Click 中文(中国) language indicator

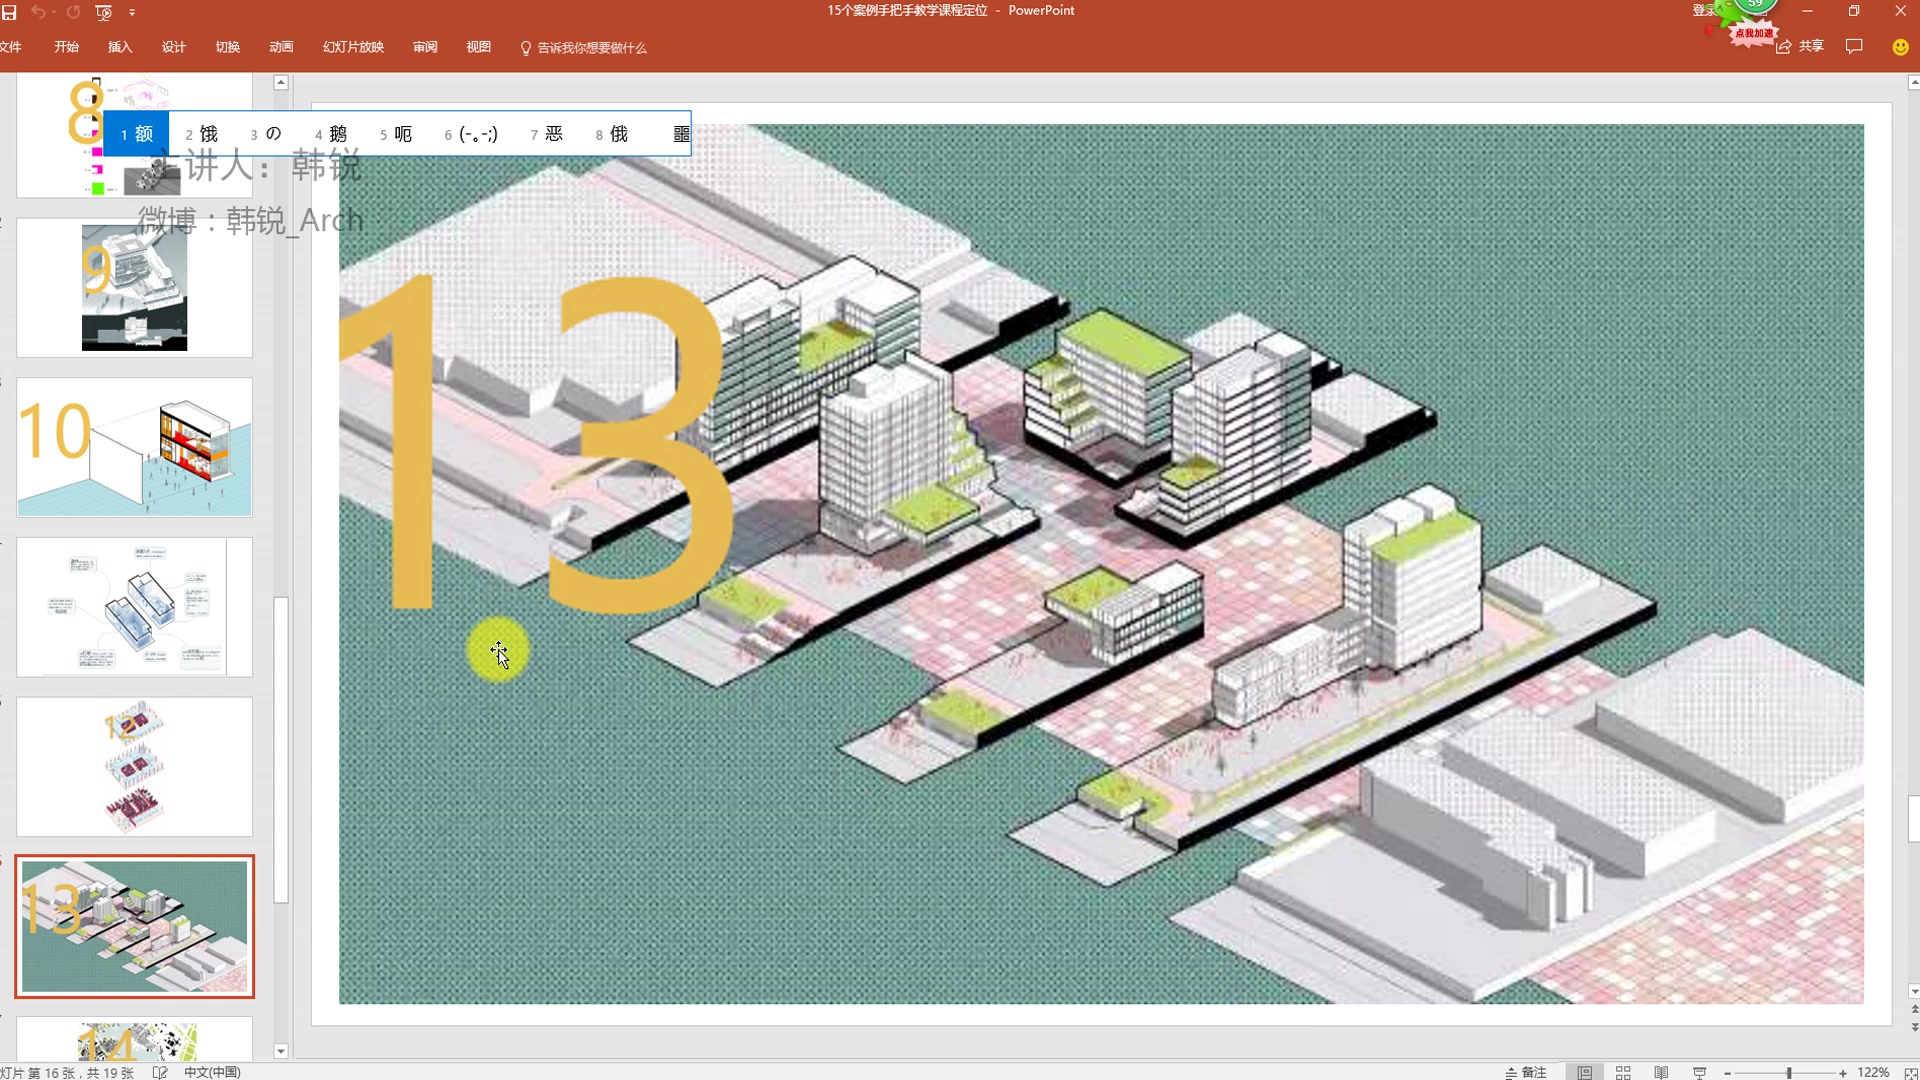pyautogui.click(x=212, y=1072)
